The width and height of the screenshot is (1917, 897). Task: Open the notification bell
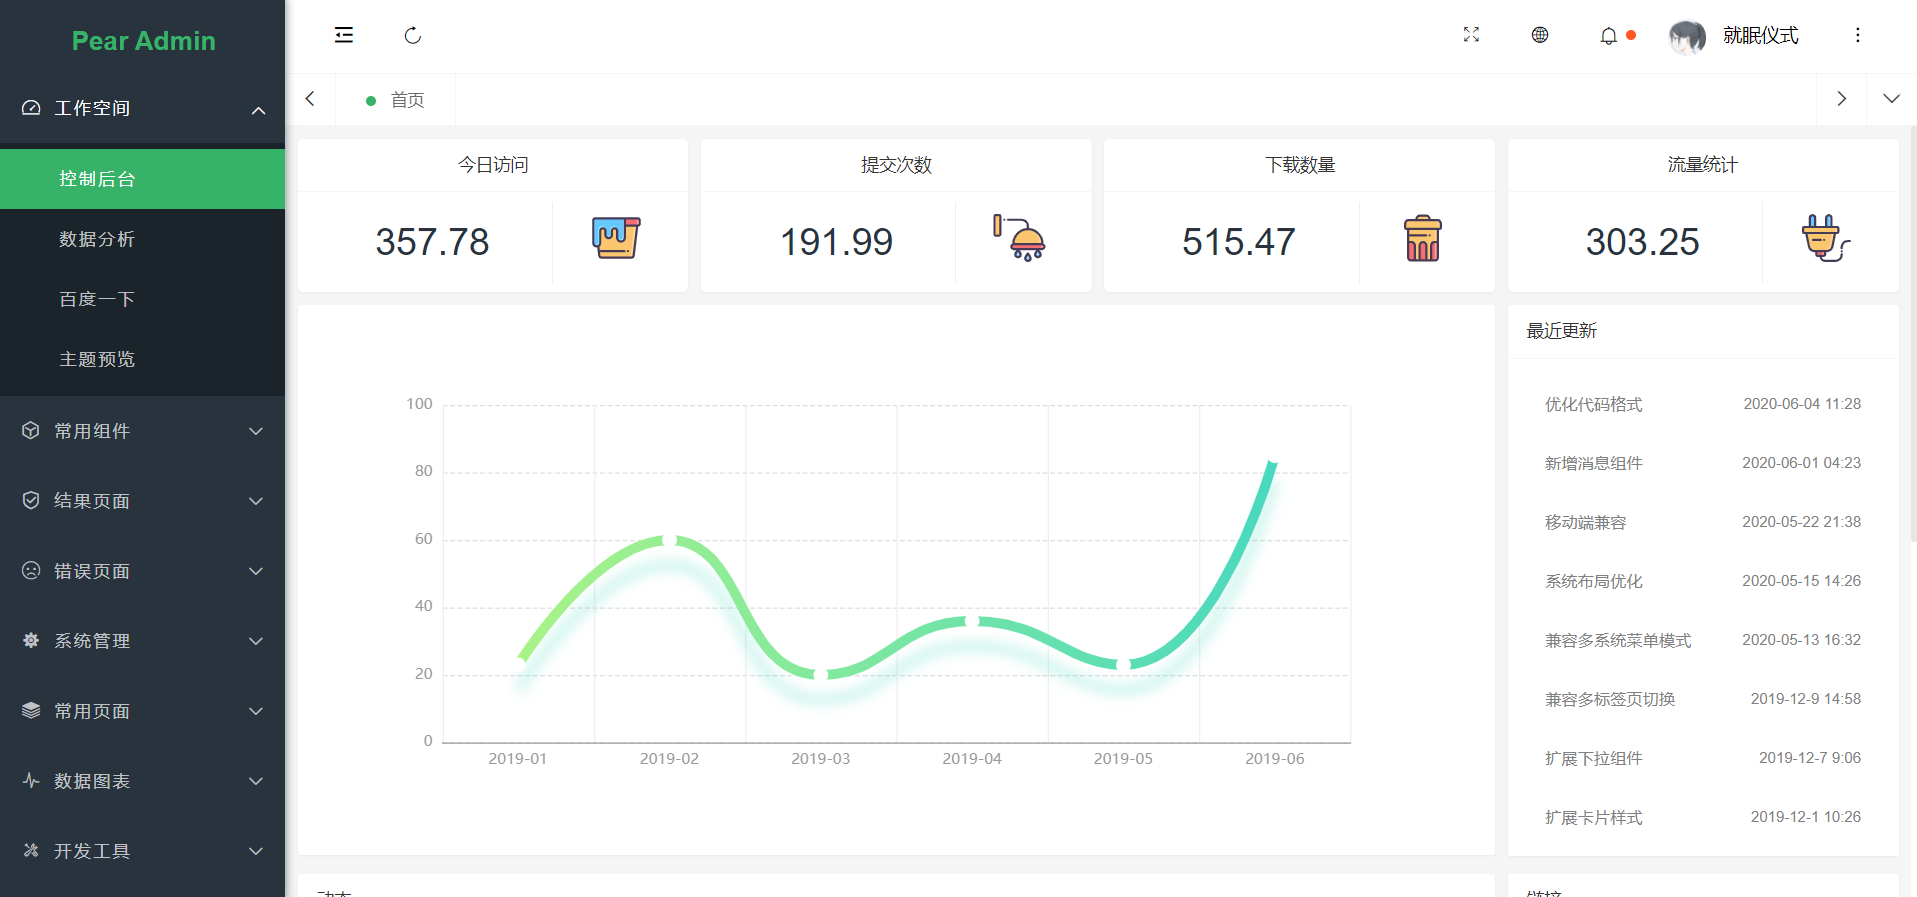(1608, 36)
